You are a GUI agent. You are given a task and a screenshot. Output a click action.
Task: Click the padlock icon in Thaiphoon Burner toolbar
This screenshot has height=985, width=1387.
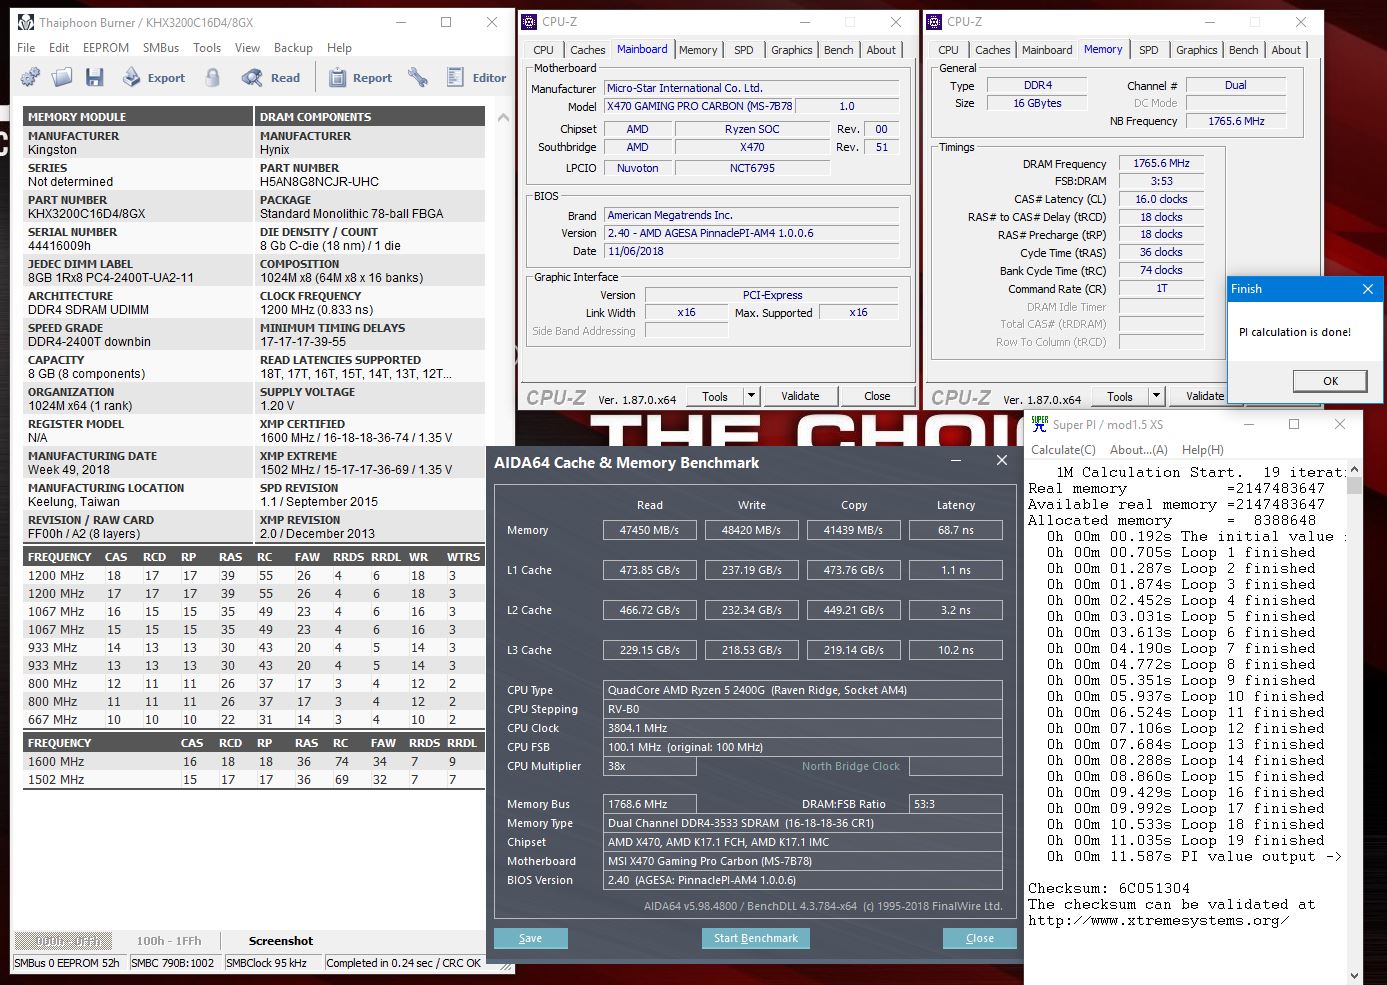point(212,77)
